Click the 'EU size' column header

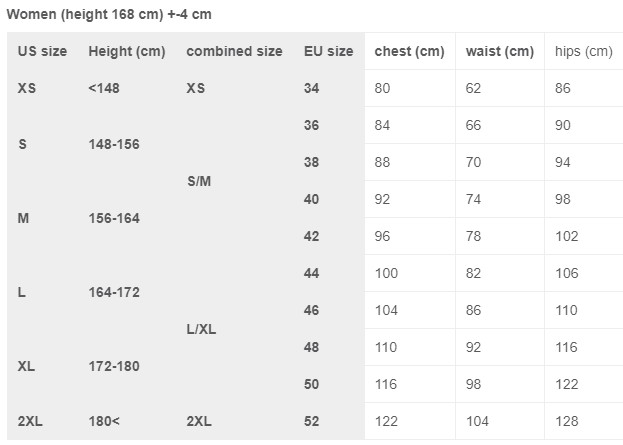tap(329, 51)
